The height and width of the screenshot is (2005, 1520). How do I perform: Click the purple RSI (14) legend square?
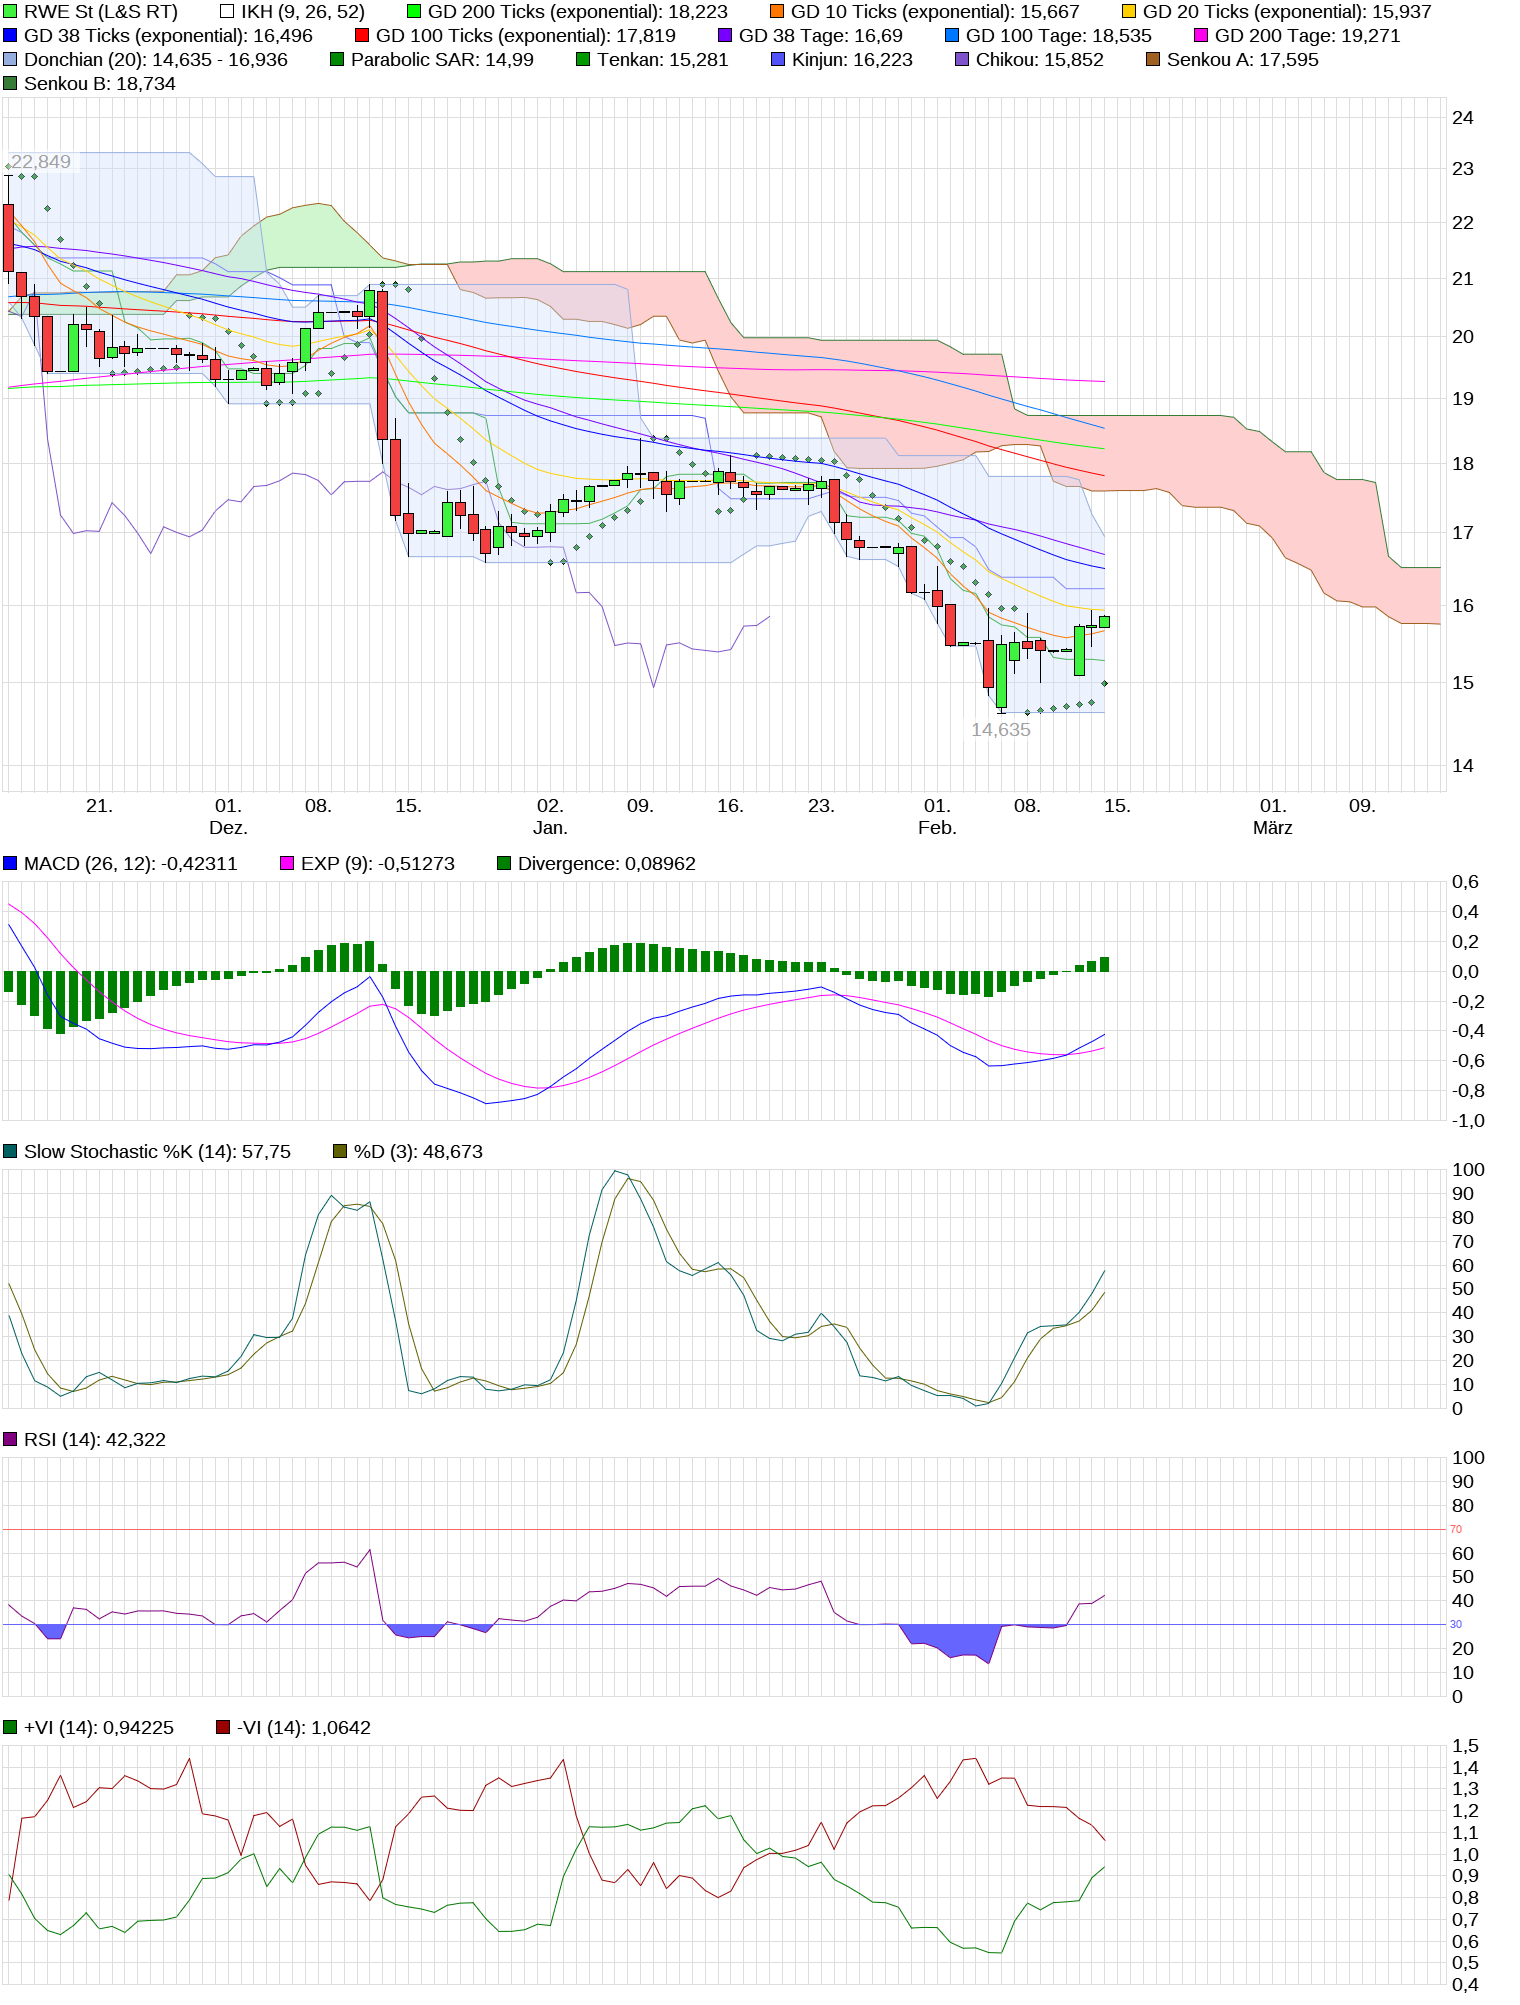(x=10, y=1440)
